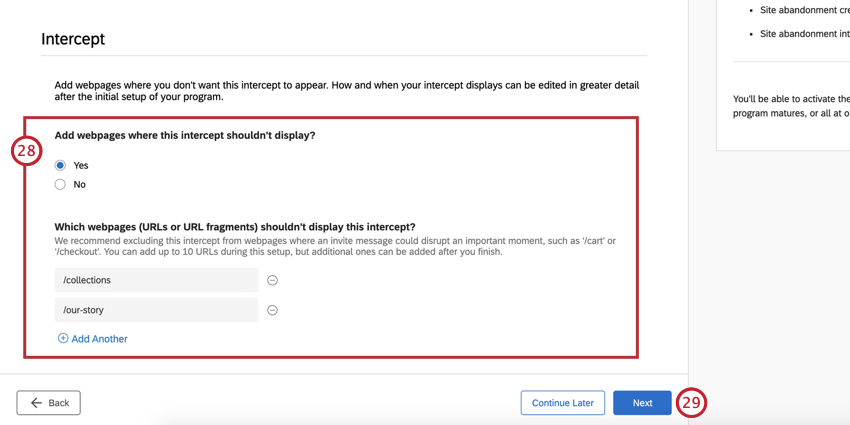This screenshot has height=425, width=850.
Task: Go back with the Back button
Action: 49,403
